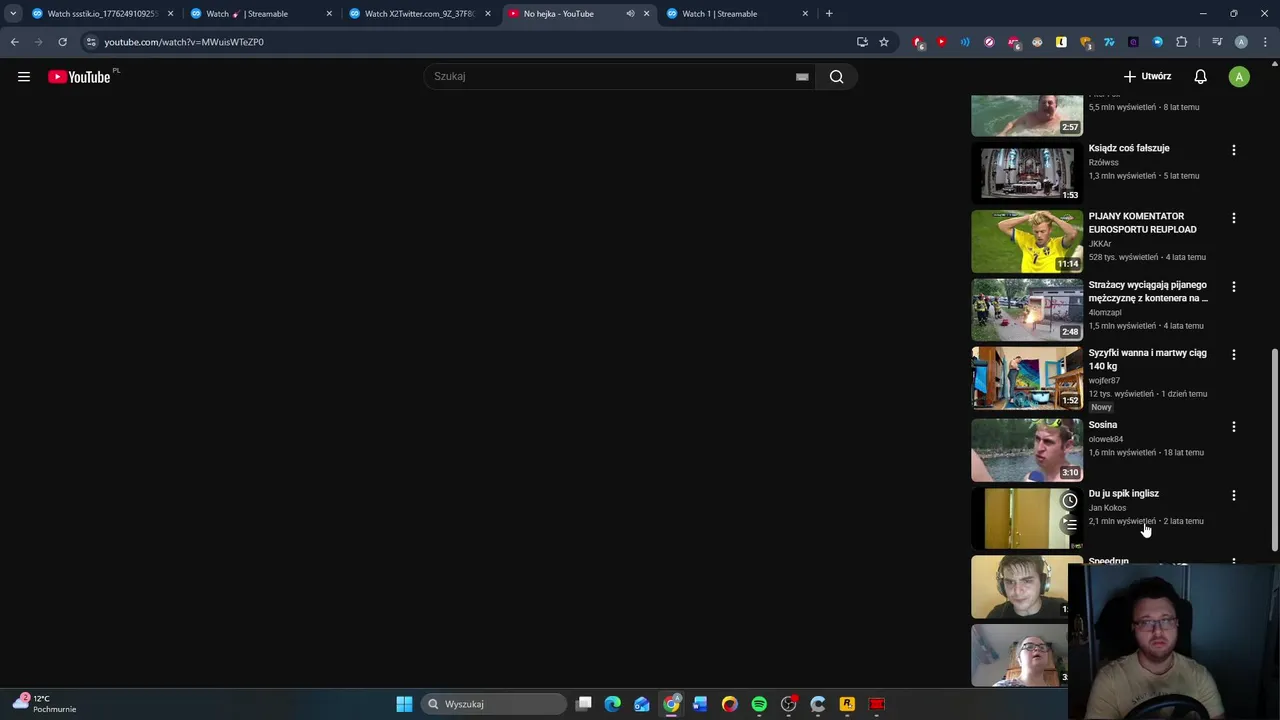Click the YouTube search magnifier button
Screen dimensions: 1280x720
pos(836,77)
